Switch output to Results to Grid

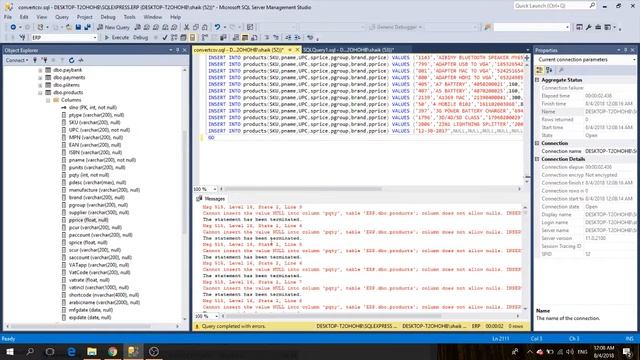[245, 38]
